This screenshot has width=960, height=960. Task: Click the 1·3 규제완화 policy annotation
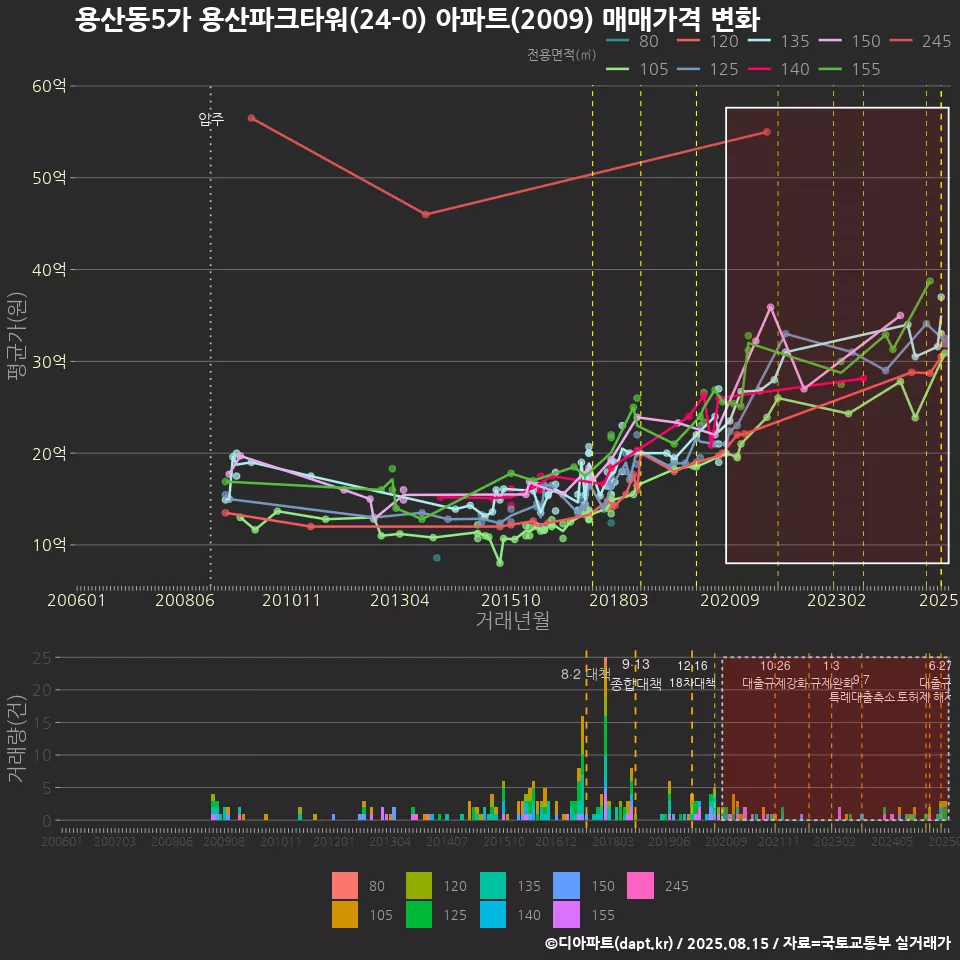point(831,674)
